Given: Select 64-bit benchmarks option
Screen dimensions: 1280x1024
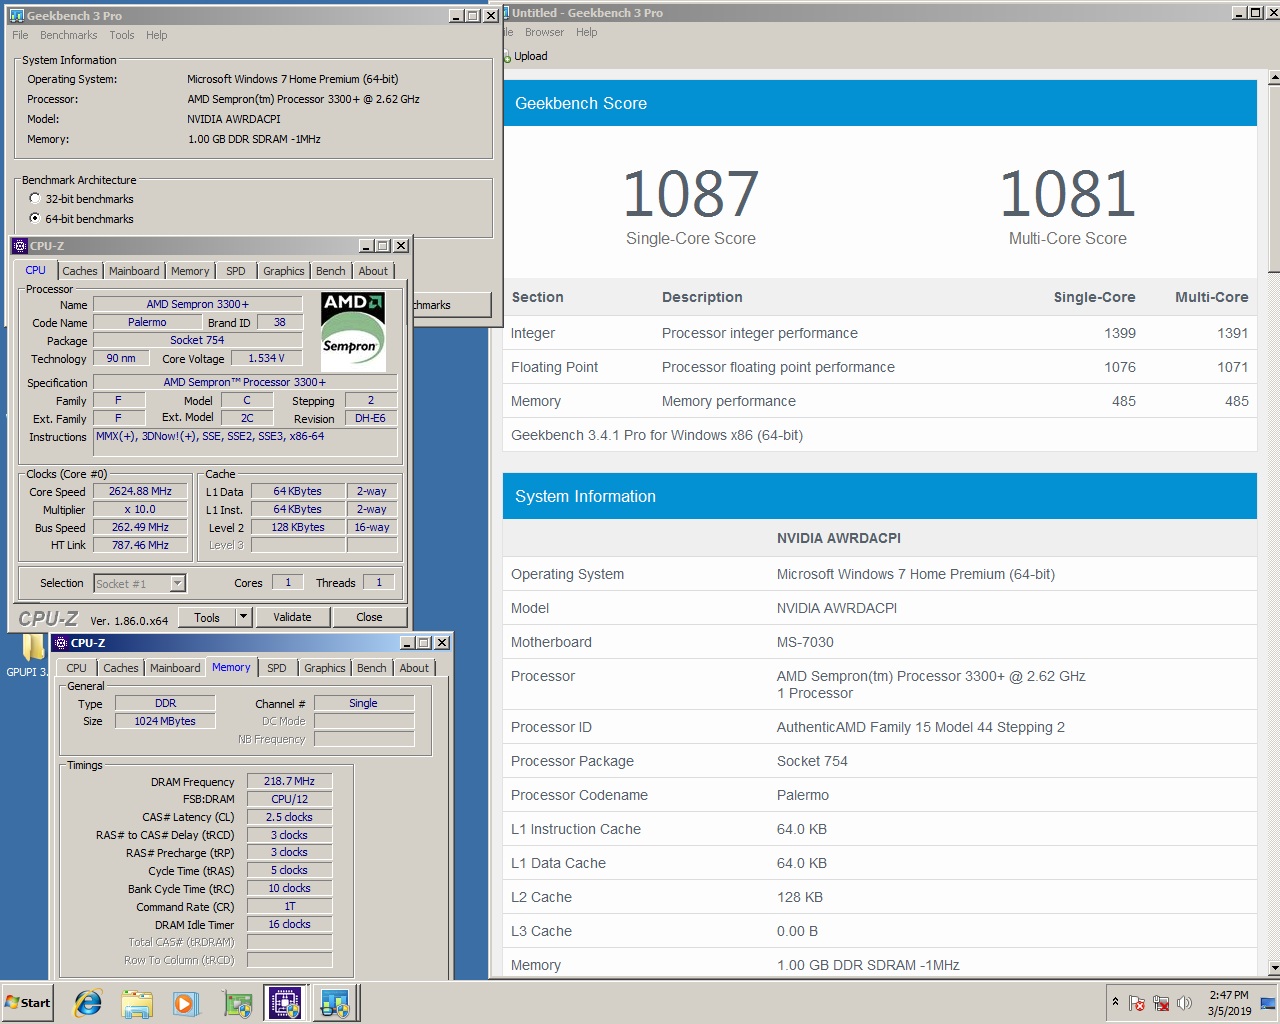Looking at the screenshot, I should 35,218.
